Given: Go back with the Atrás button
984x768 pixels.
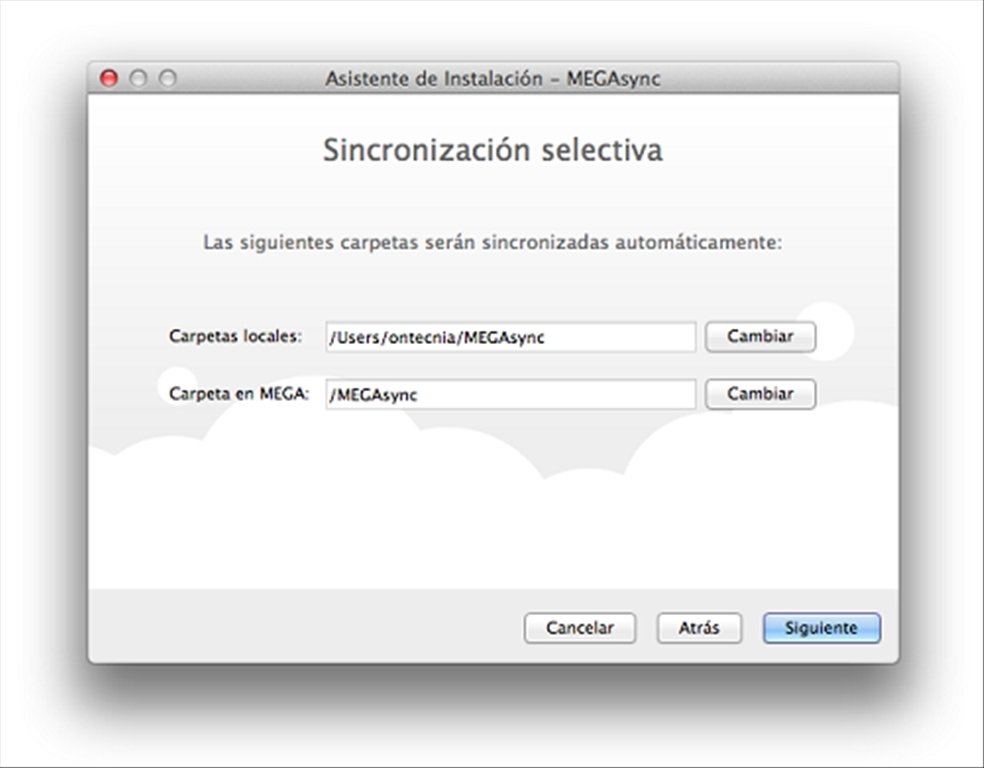Looking at the screenshot, I should pos(699,628).
